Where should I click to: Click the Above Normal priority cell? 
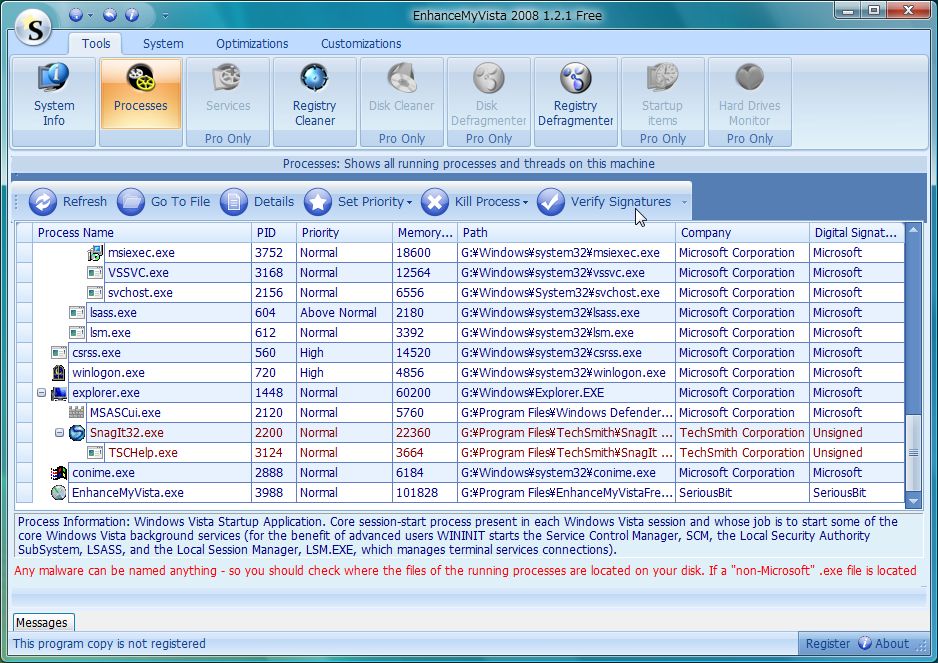pyautogui.click(x=345, y=313)
